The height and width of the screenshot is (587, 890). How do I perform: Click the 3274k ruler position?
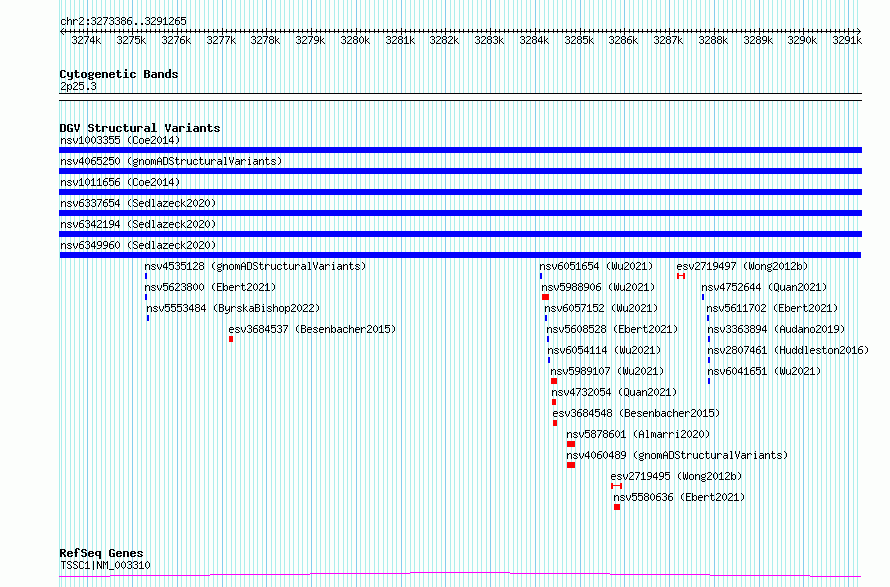coord(86,40)
